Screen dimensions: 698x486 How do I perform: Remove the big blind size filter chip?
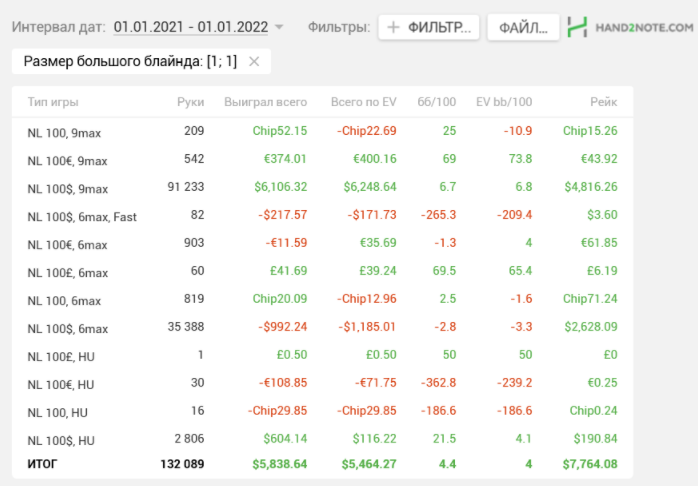tap(254, 62)
